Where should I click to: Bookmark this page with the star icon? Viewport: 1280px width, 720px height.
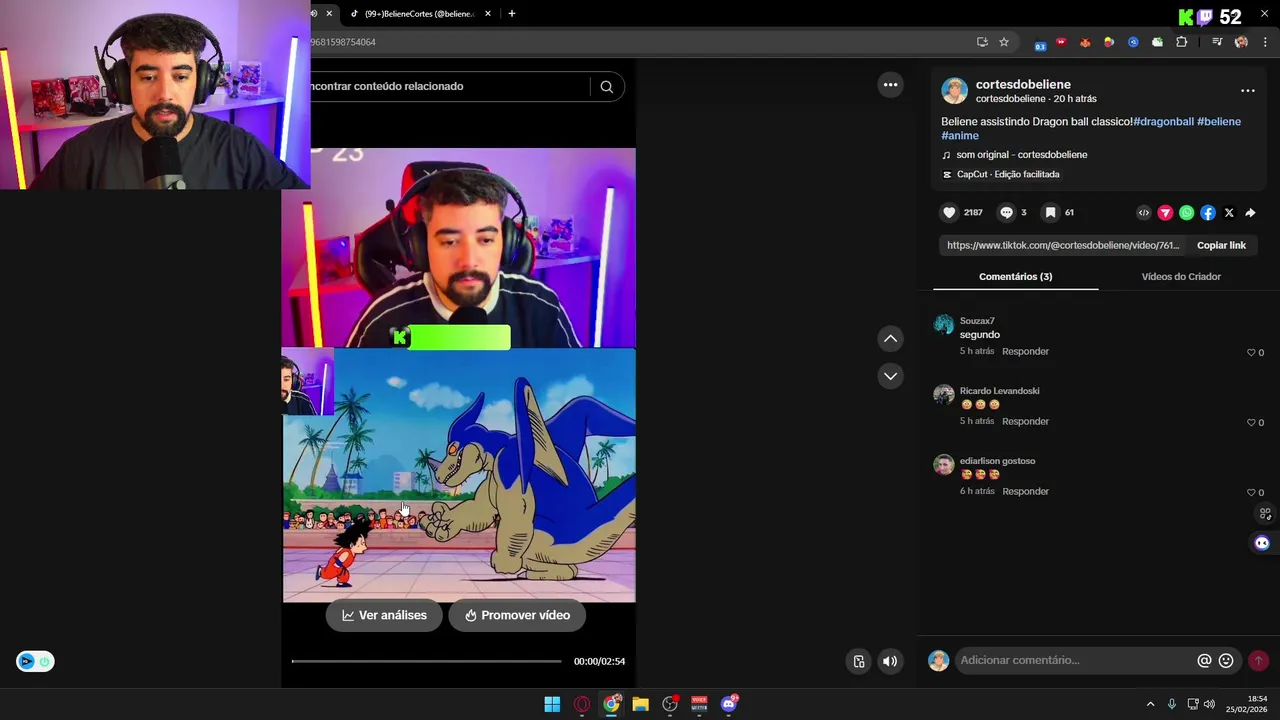point(1004,42)
